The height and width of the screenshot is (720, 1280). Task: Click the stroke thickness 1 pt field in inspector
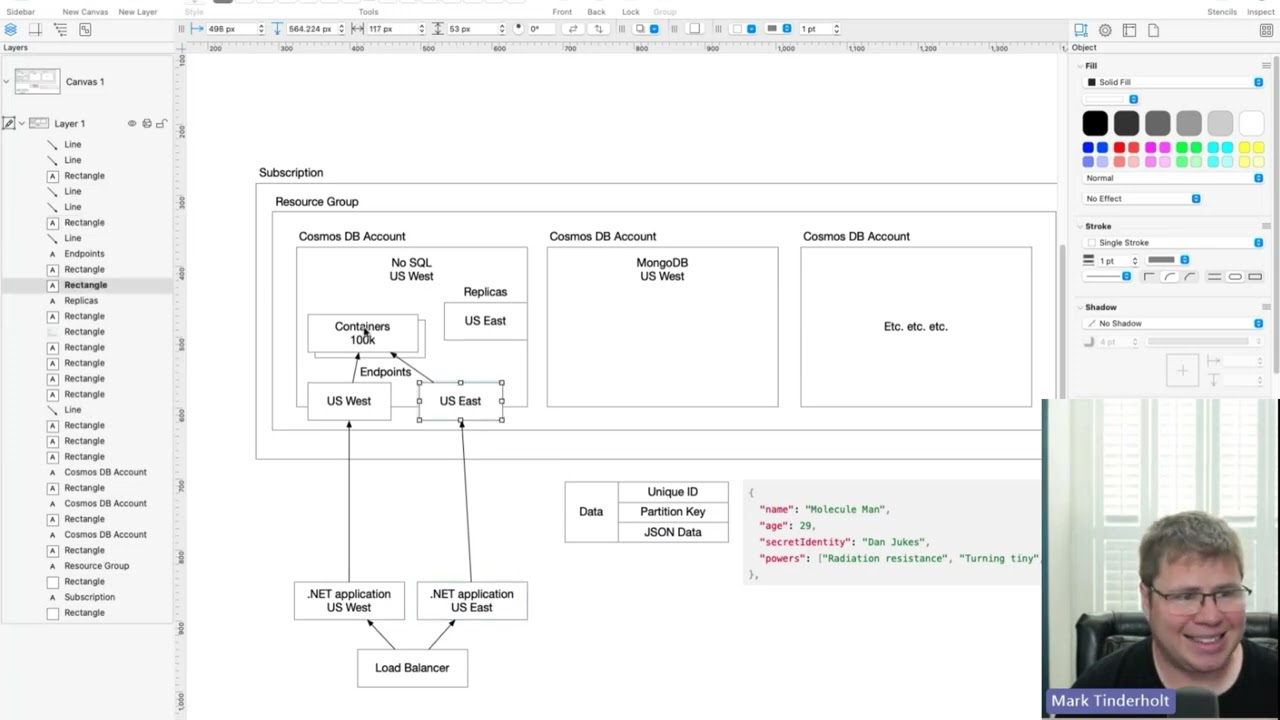[x=1114, y=261]
